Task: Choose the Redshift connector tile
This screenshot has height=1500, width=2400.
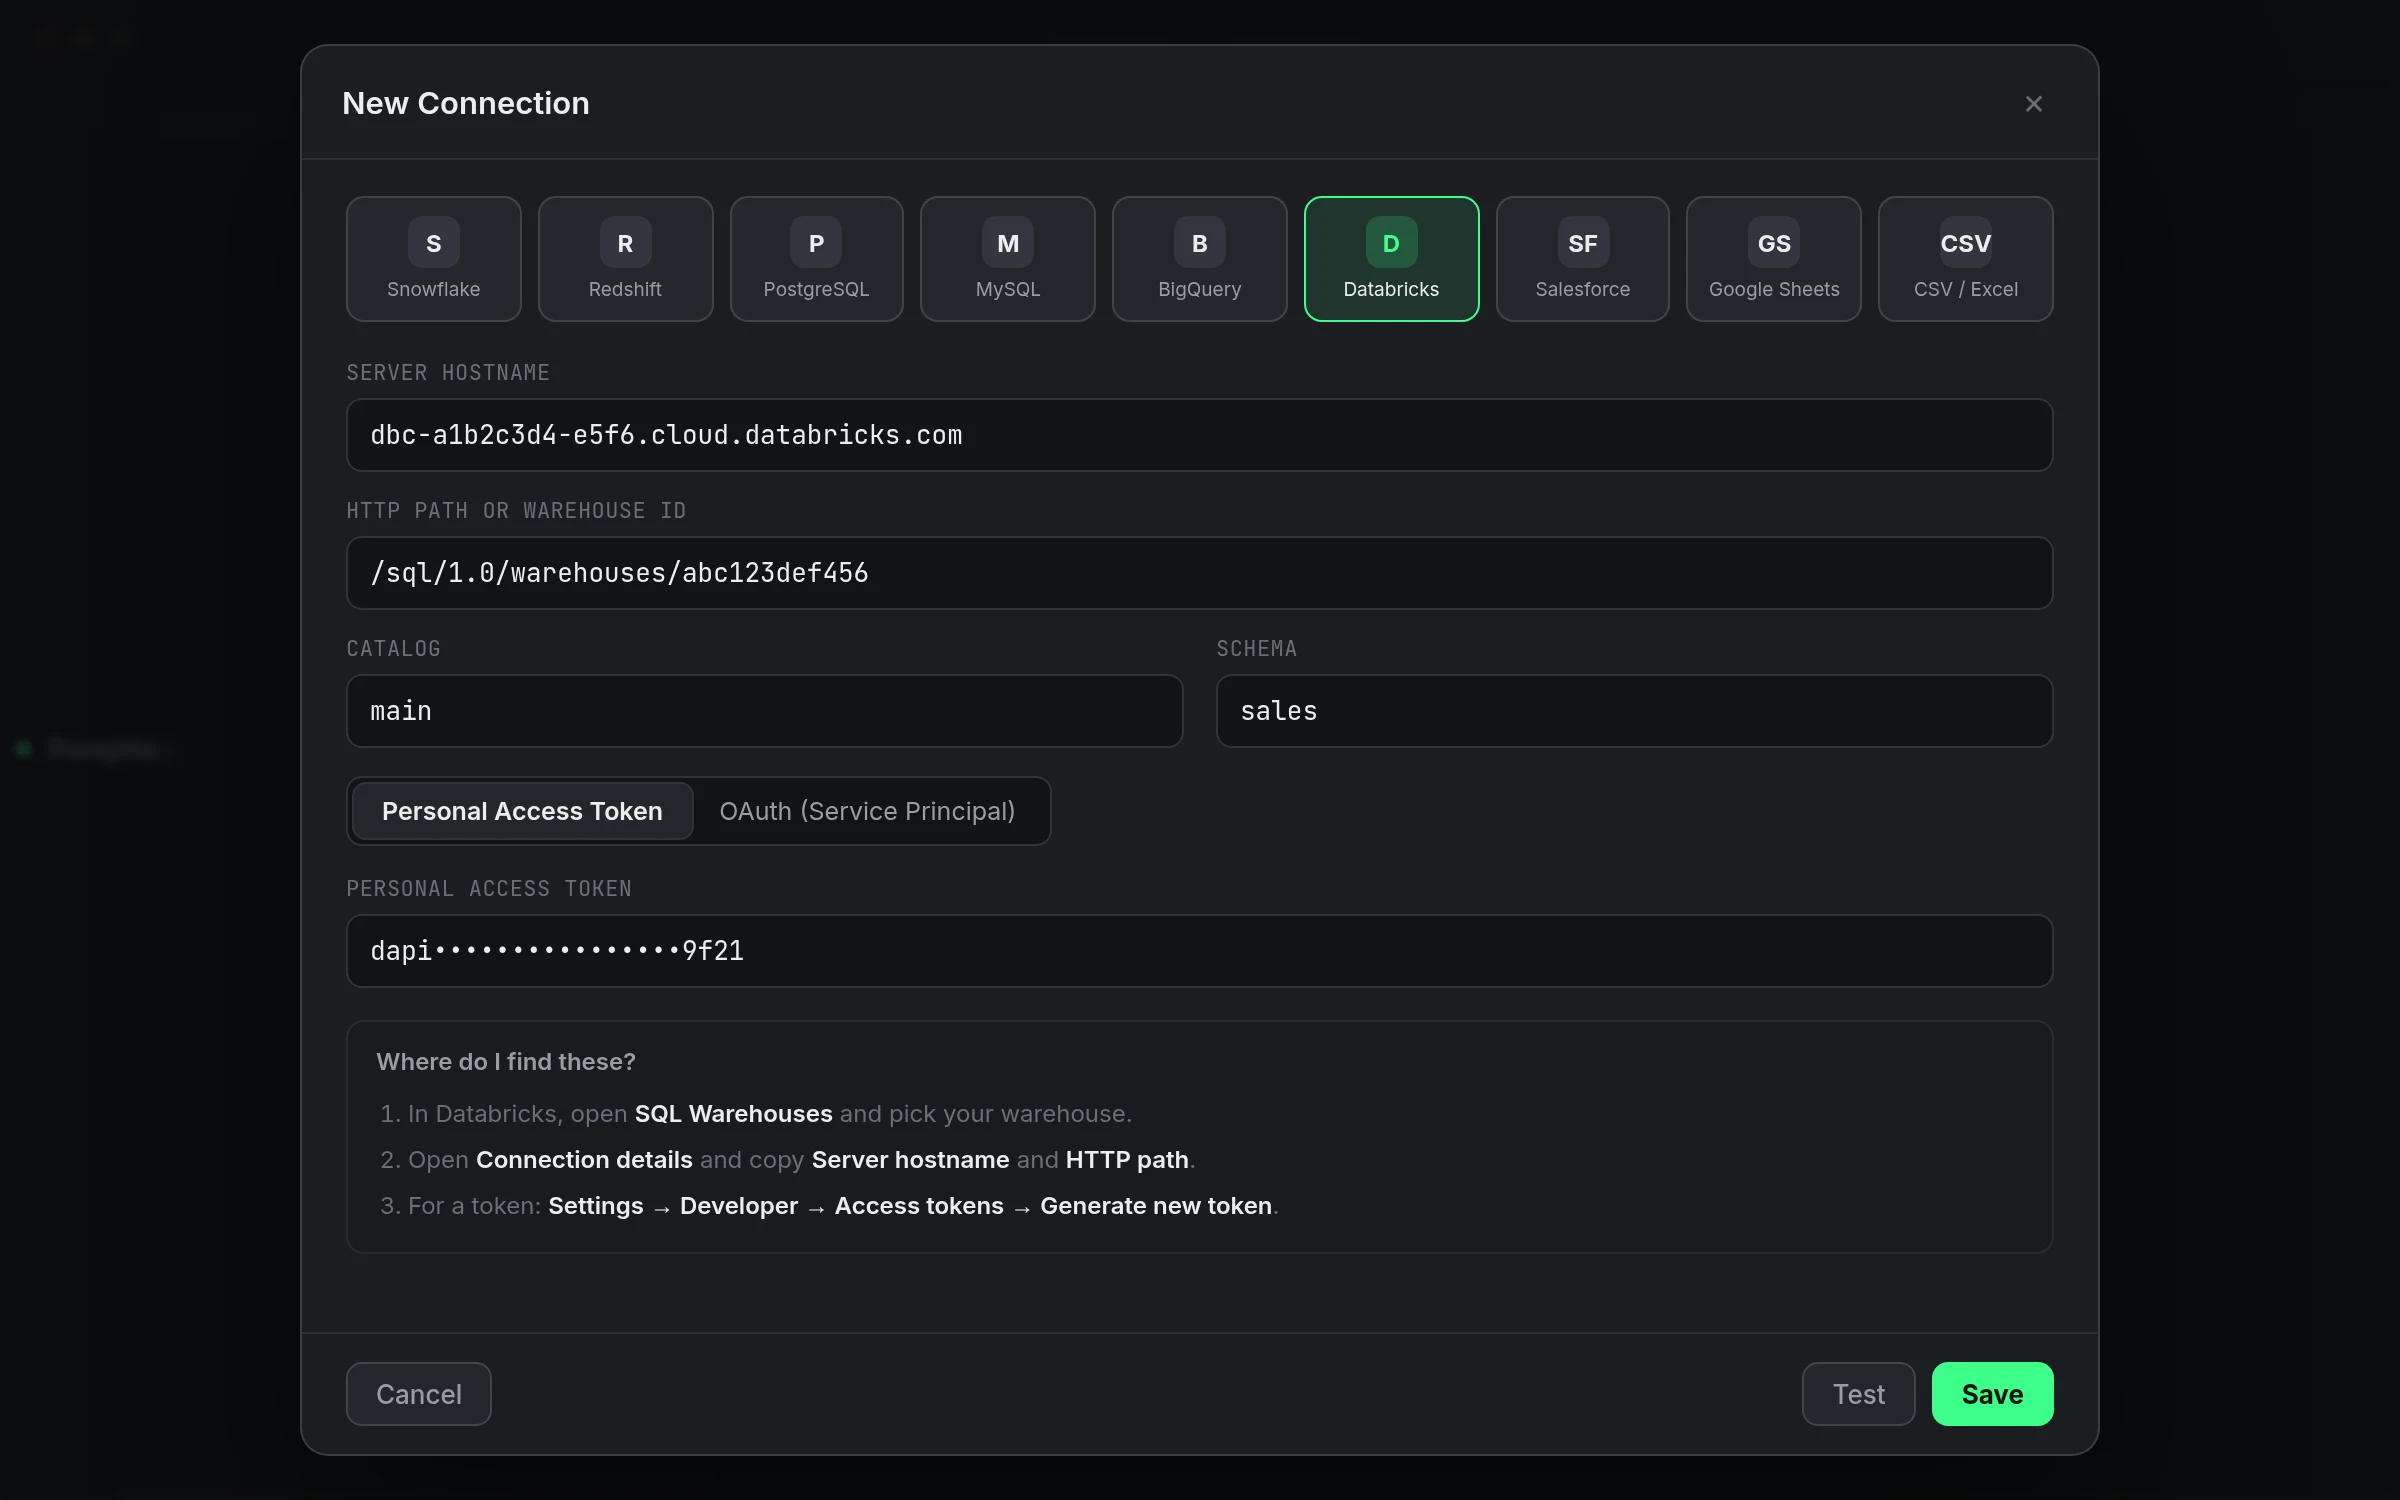Action: [x=625, y=259]
